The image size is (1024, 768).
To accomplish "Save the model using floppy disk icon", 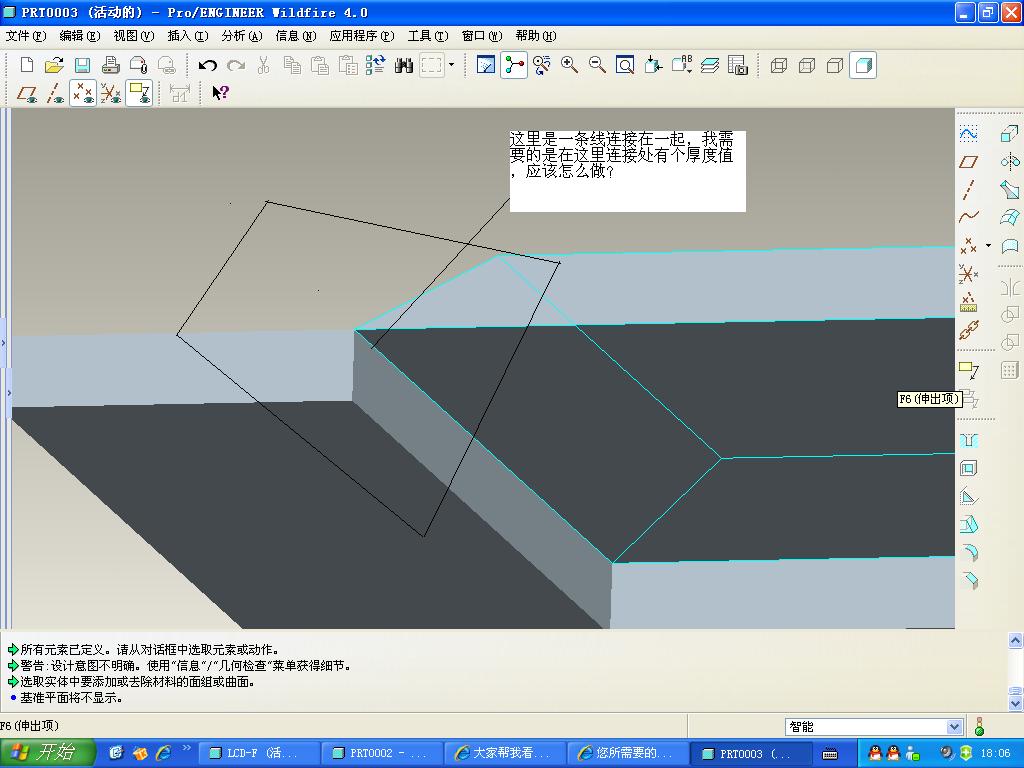I will pyautogui.click(x=82, y=65).
